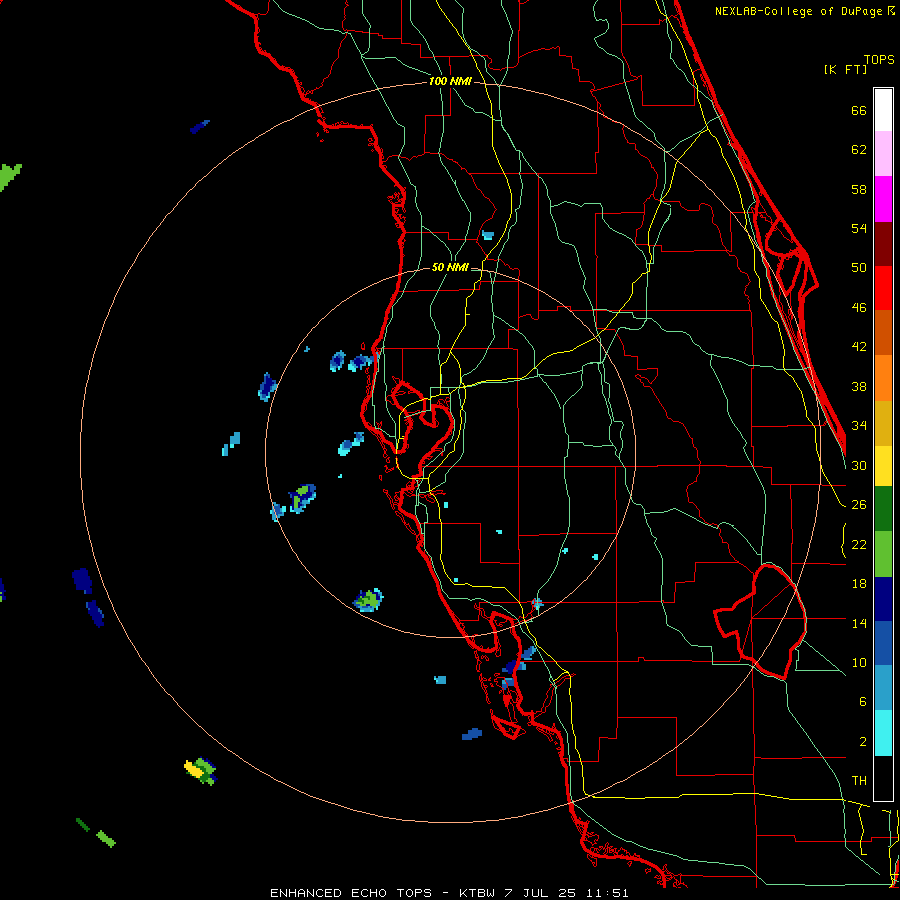Select the bright red legend swatch
The width and height of the screenshot is (900, 900).
click(883, 288)
